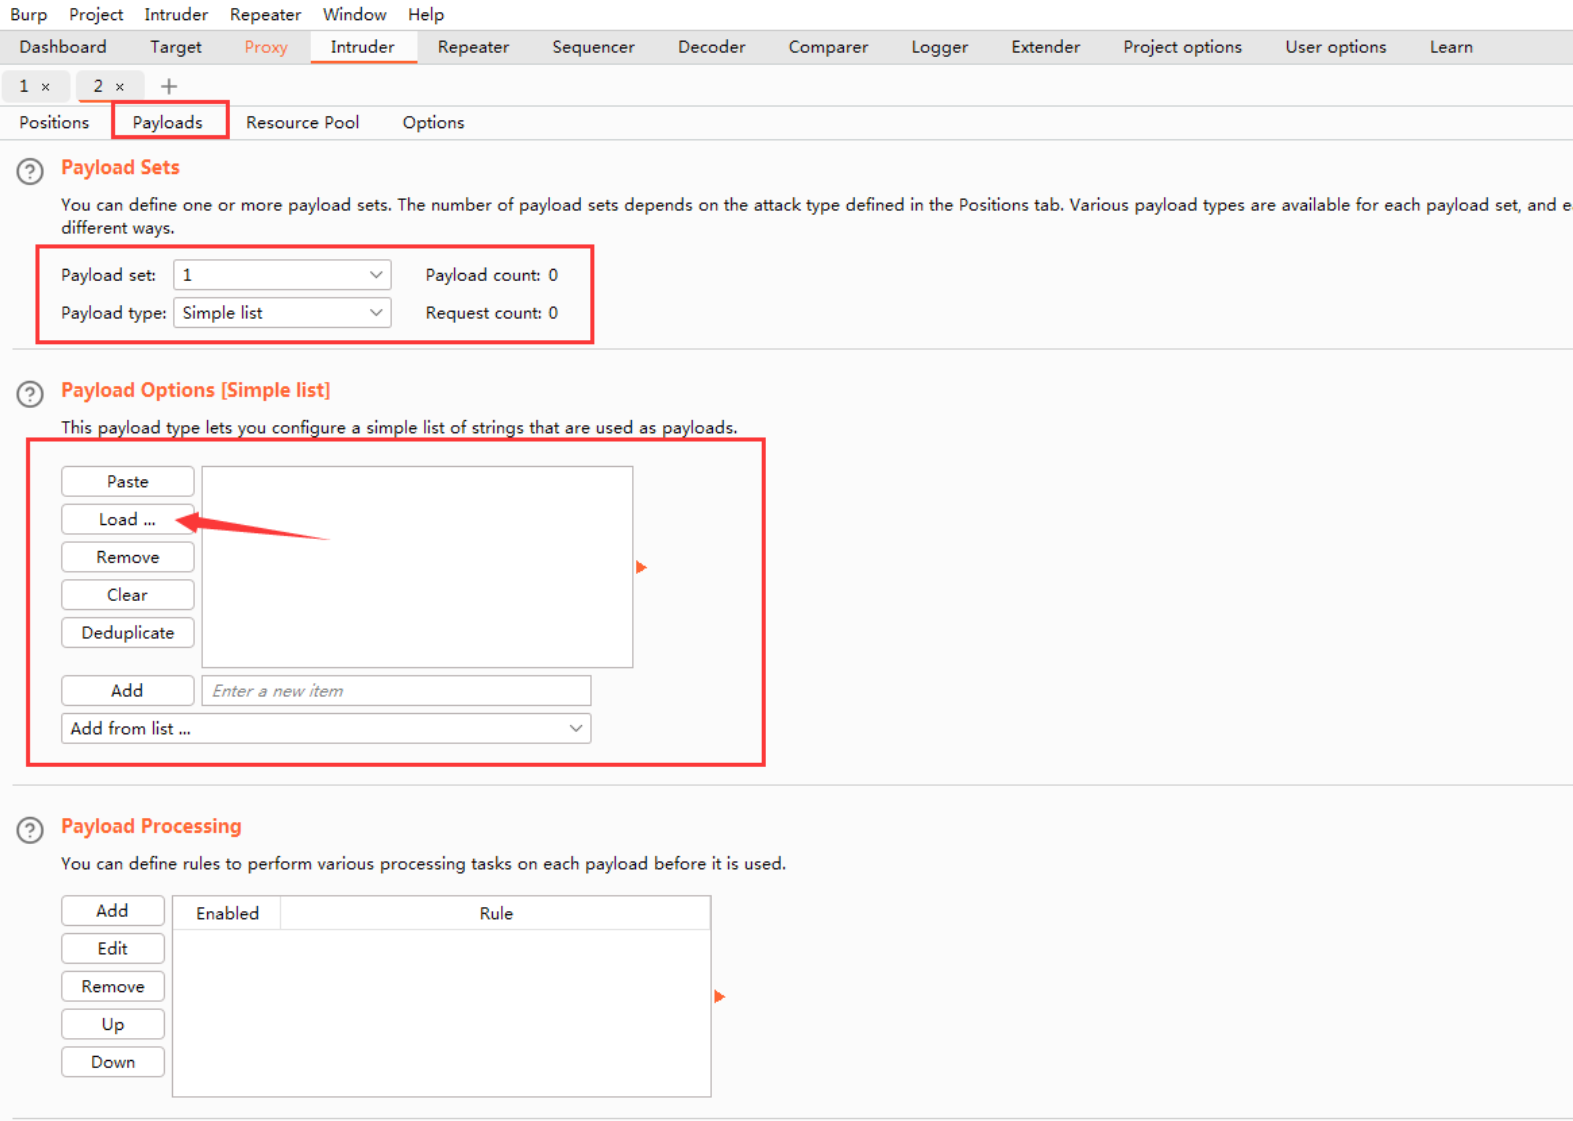Click the Up button
The image size is (1573, 1121).
[x=113, y=1024]
